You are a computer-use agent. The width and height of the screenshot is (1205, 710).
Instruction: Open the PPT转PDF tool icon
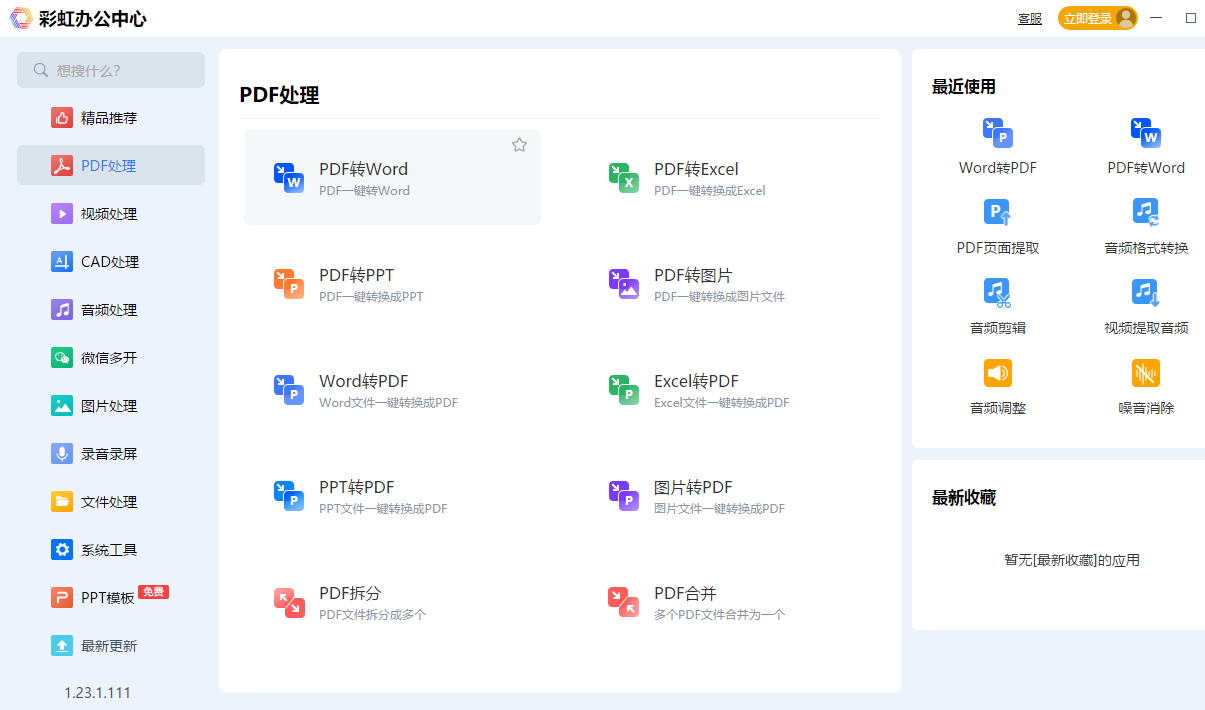point(289,496)
